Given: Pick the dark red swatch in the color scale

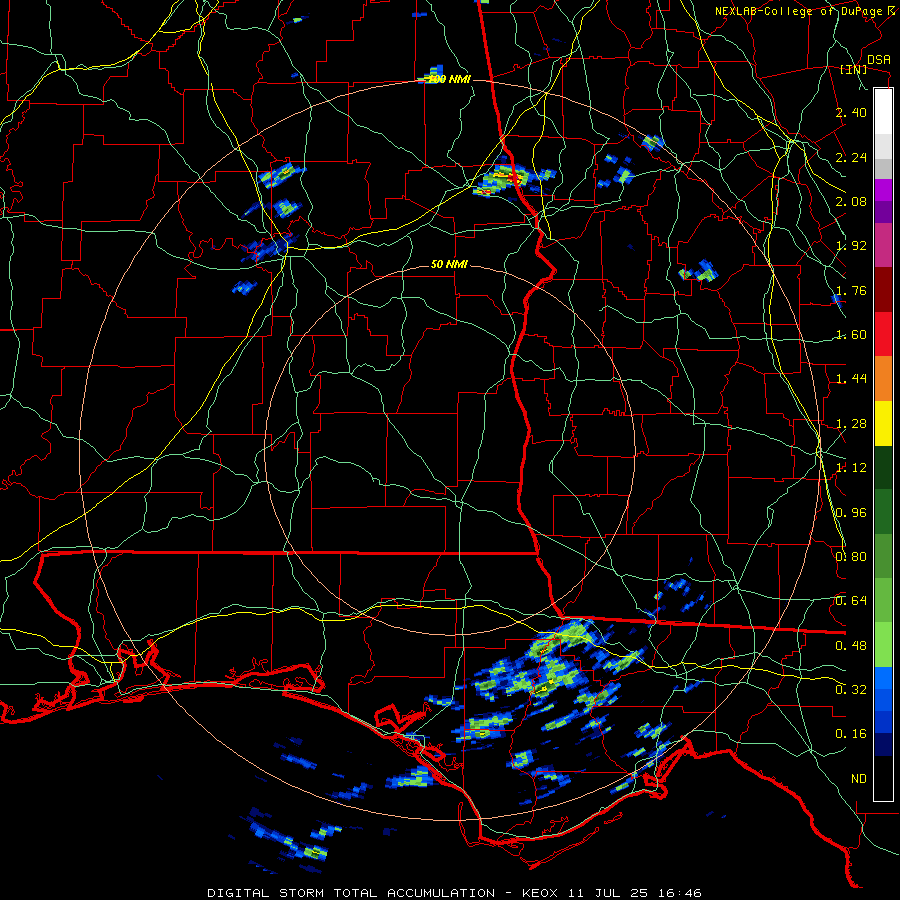Looking at the screenshot, I should click(883, 290).
